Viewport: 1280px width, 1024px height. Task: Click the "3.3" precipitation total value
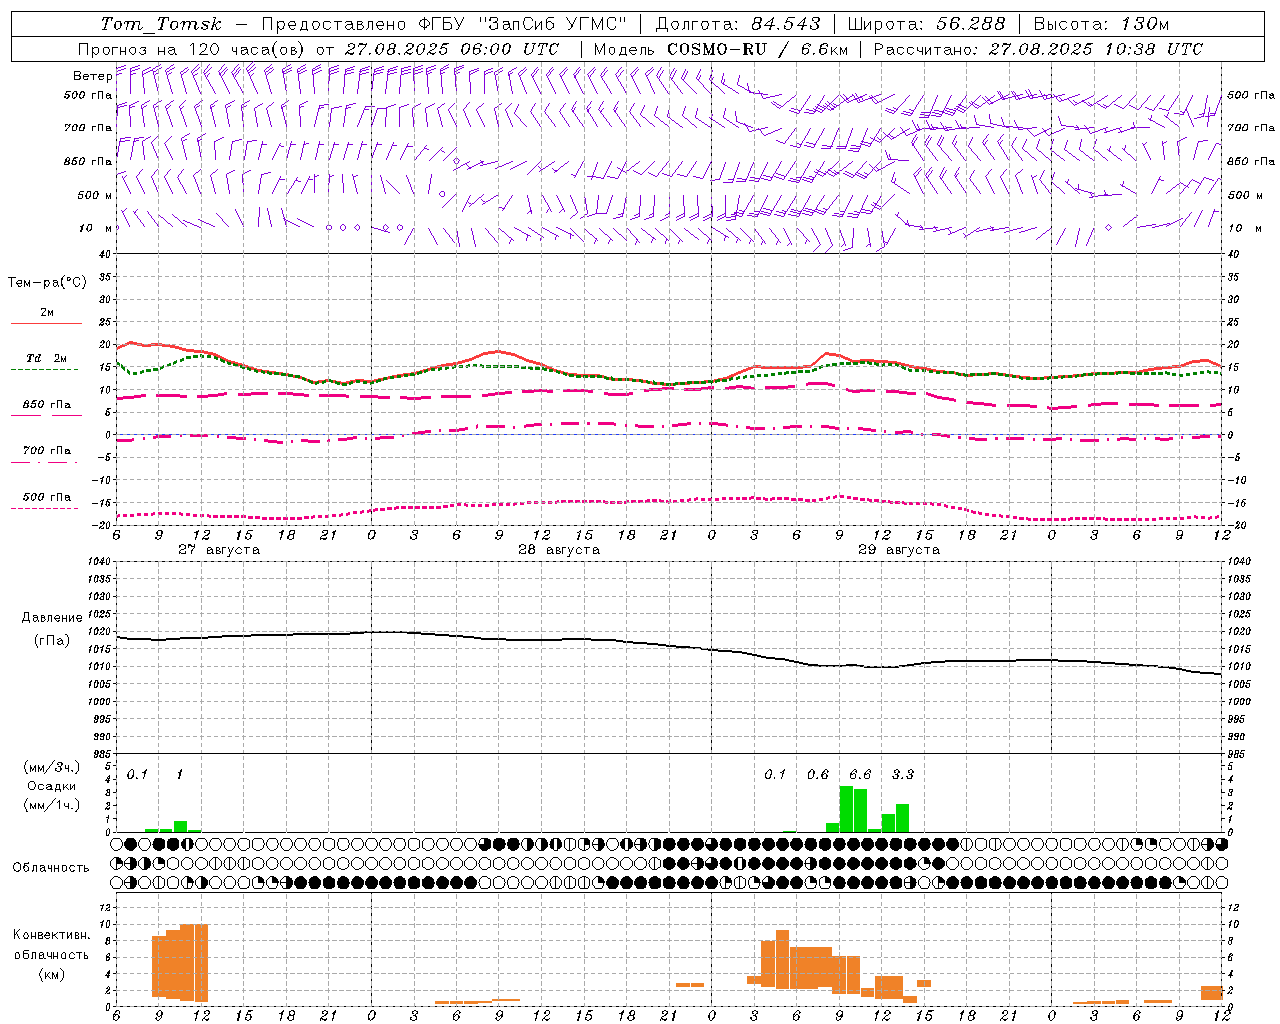tap(903, 774)
